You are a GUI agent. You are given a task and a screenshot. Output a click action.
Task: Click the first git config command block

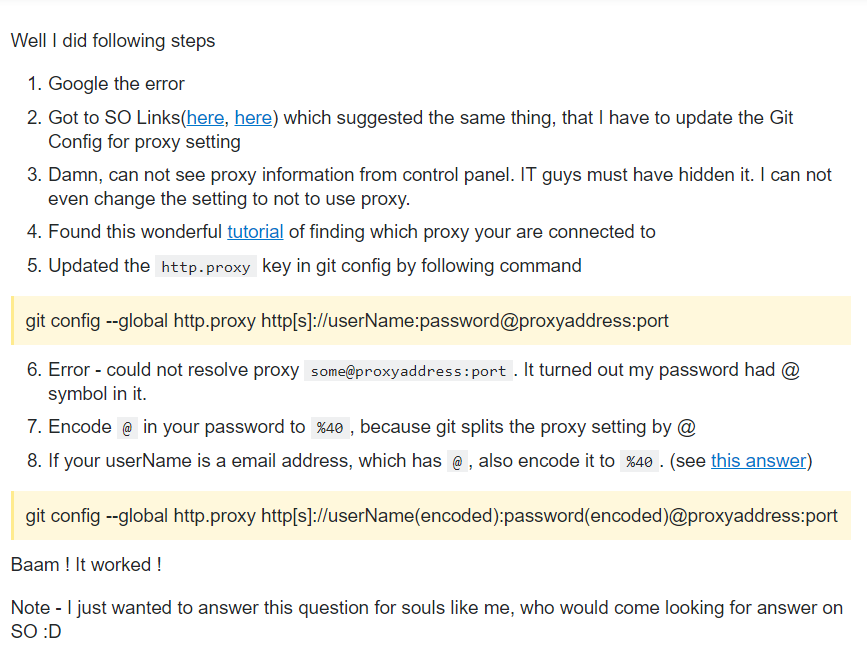click(x=431, y=321)
